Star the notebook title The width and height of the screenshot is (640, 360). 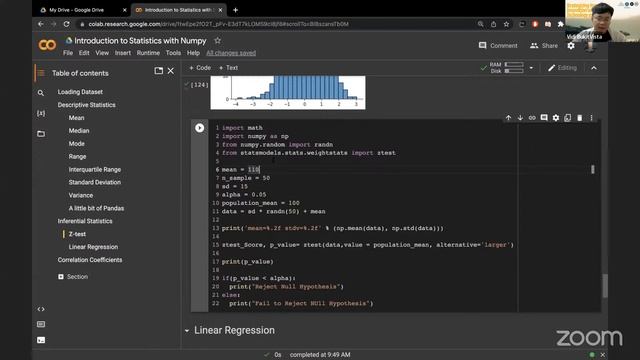coord(218,40)
